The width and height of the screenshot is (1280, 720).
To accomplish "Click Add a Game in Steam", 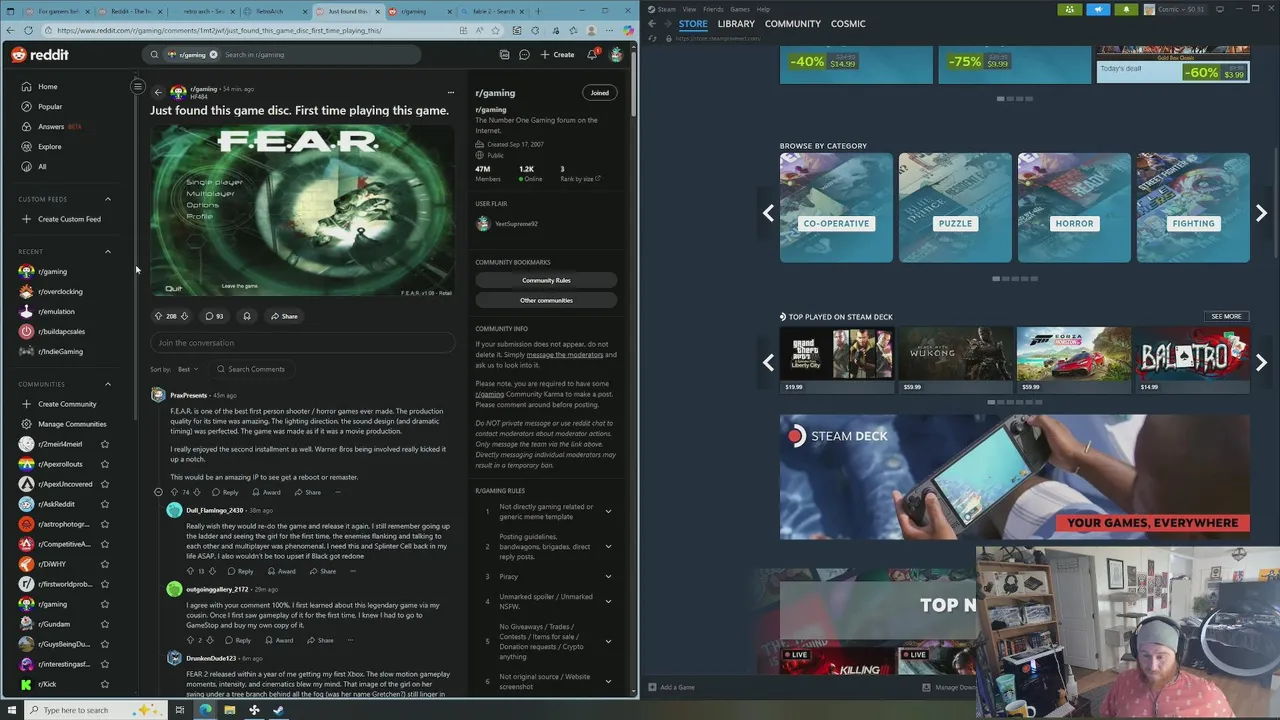I will (x=671, y=687).
